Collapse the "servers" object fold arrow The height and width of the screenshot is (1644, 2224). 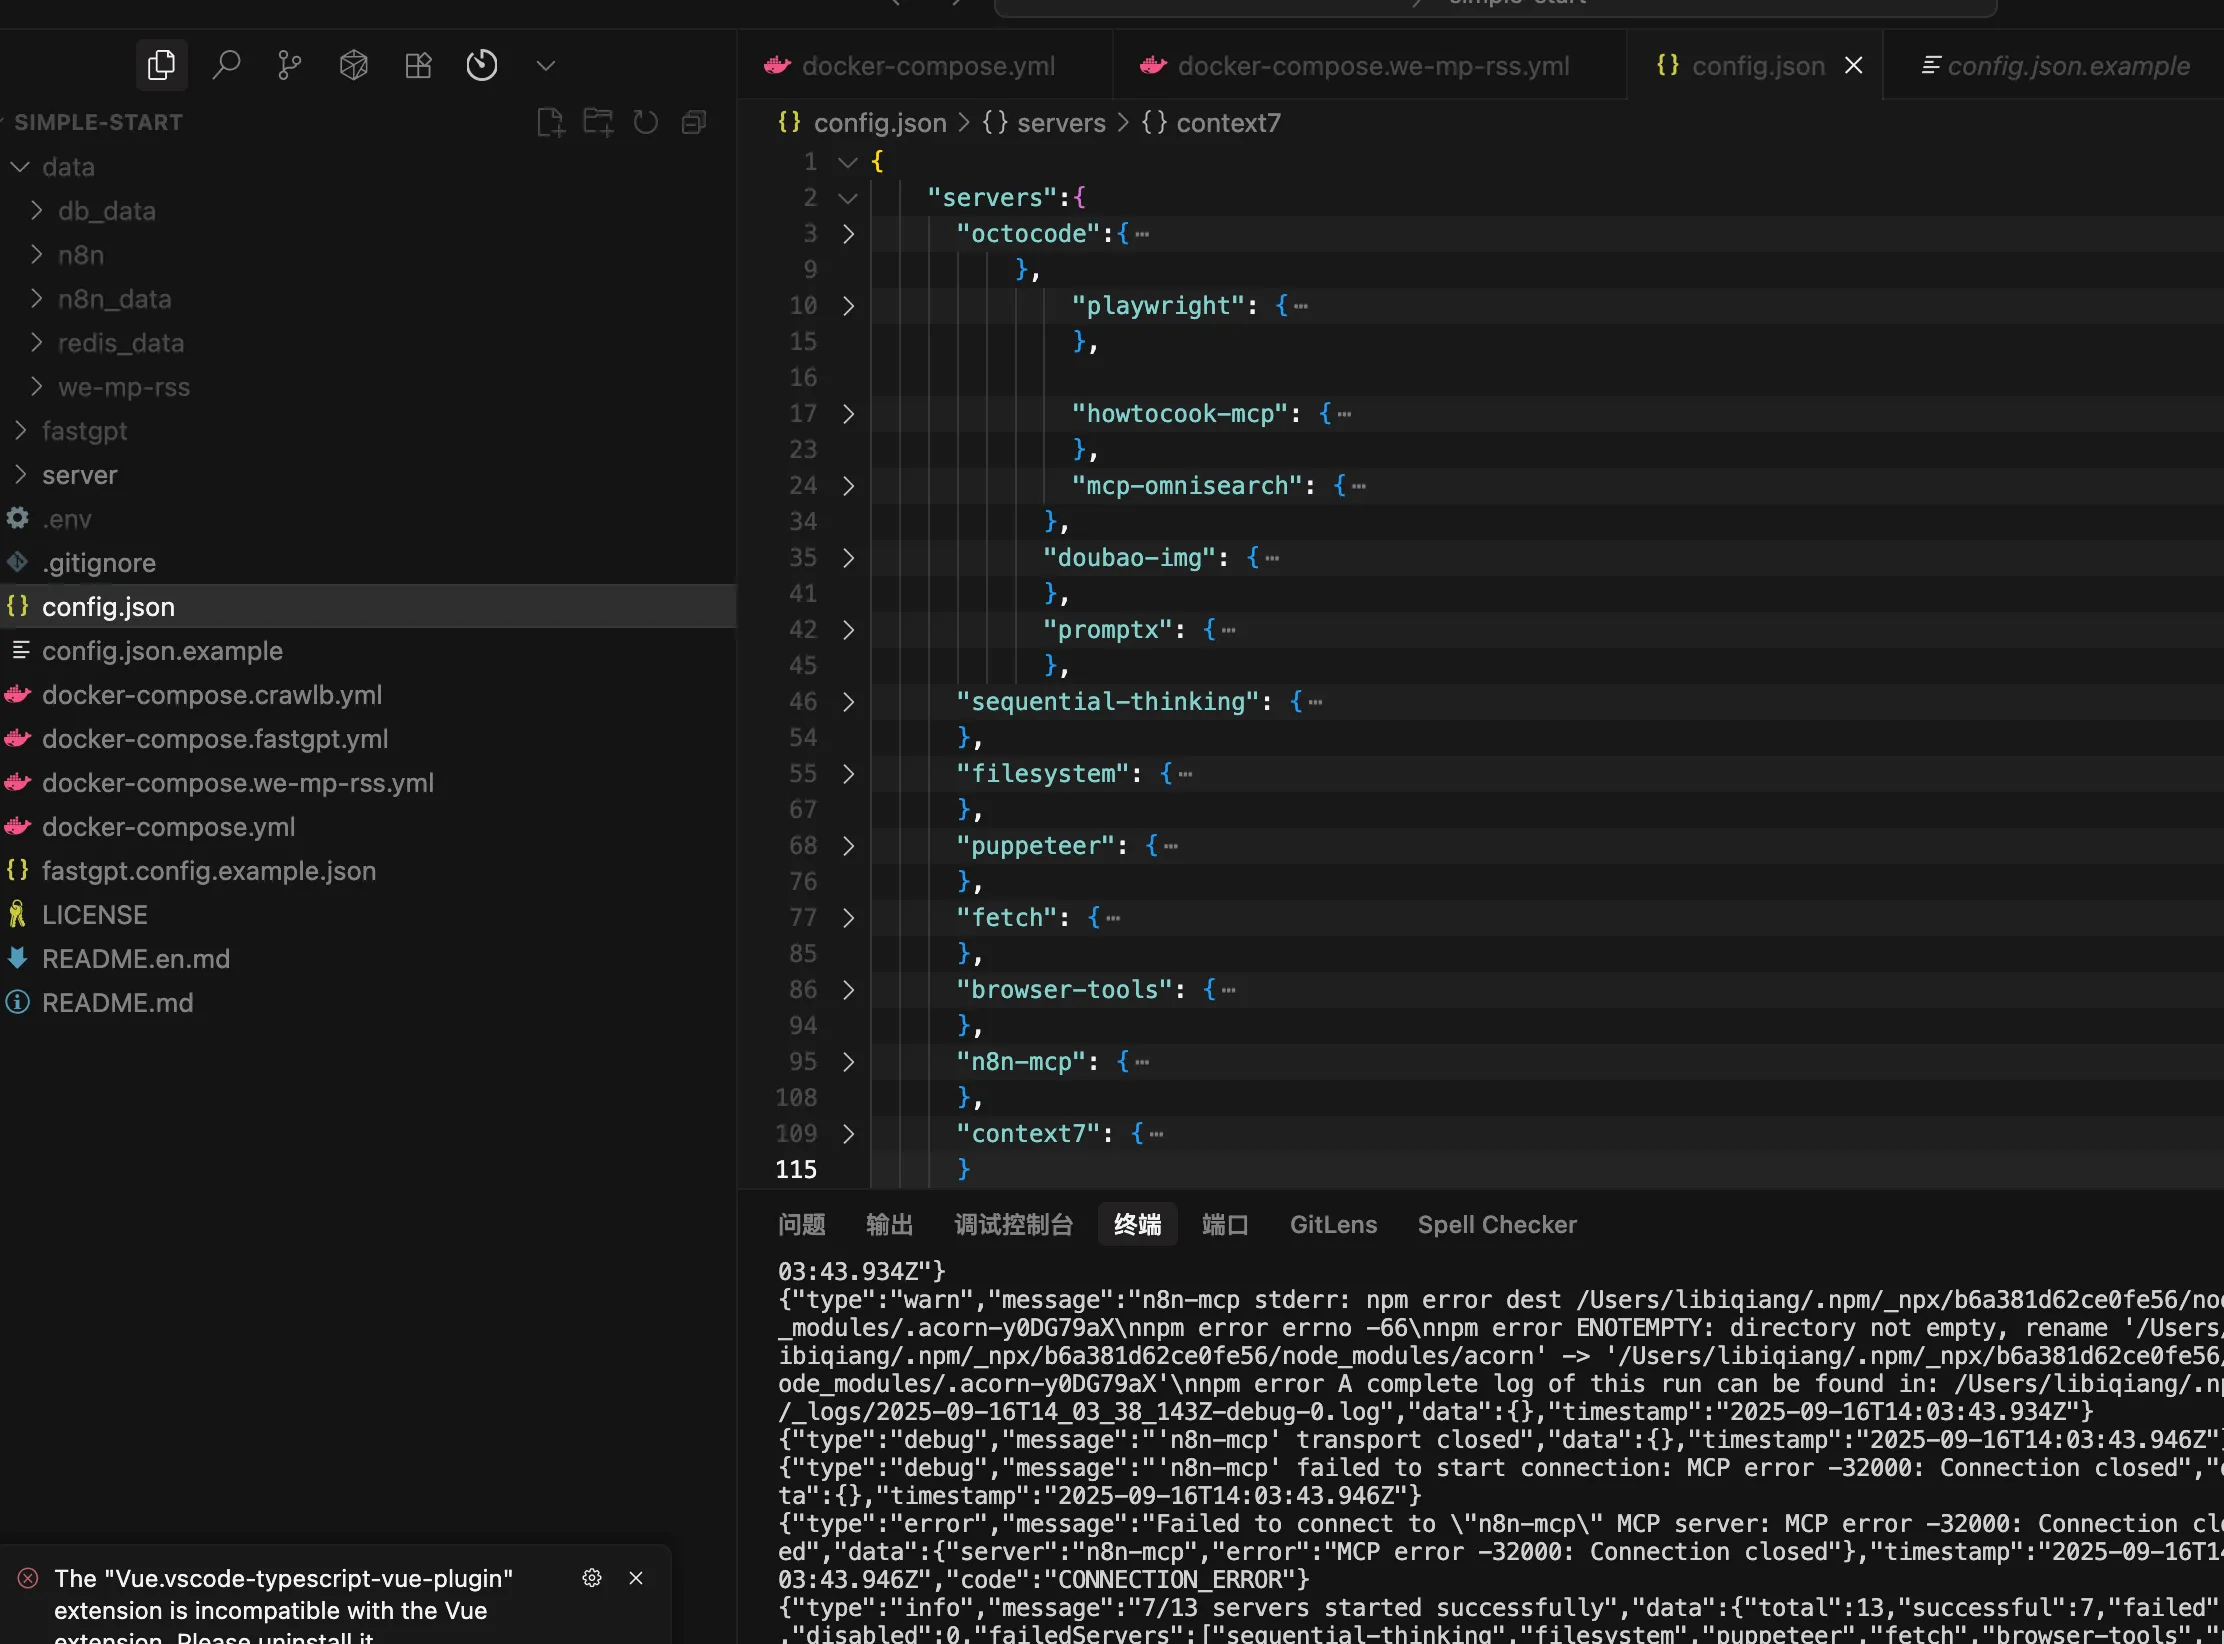click(x=848, y=198)
